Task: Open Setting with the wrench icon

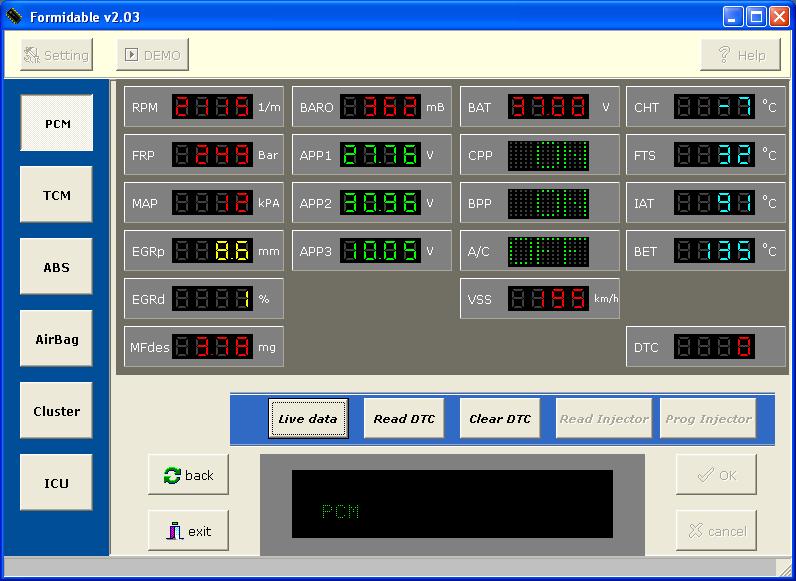Action: pos(56,55)
